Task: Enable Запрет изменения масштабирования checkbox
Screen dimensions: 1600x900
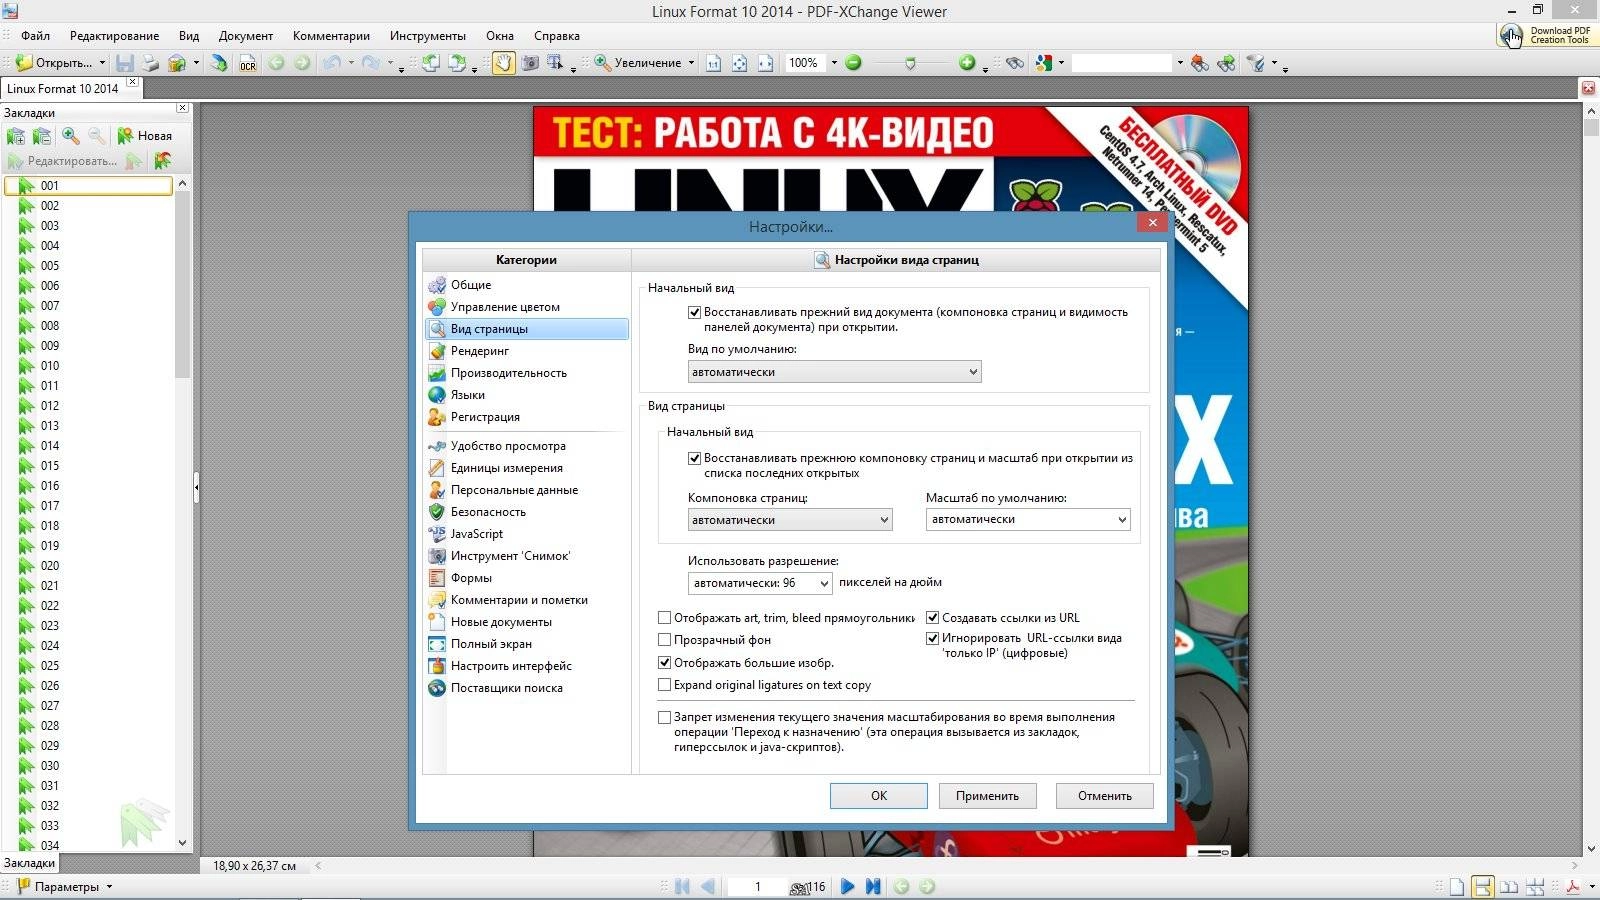Action: click(664, 717)
